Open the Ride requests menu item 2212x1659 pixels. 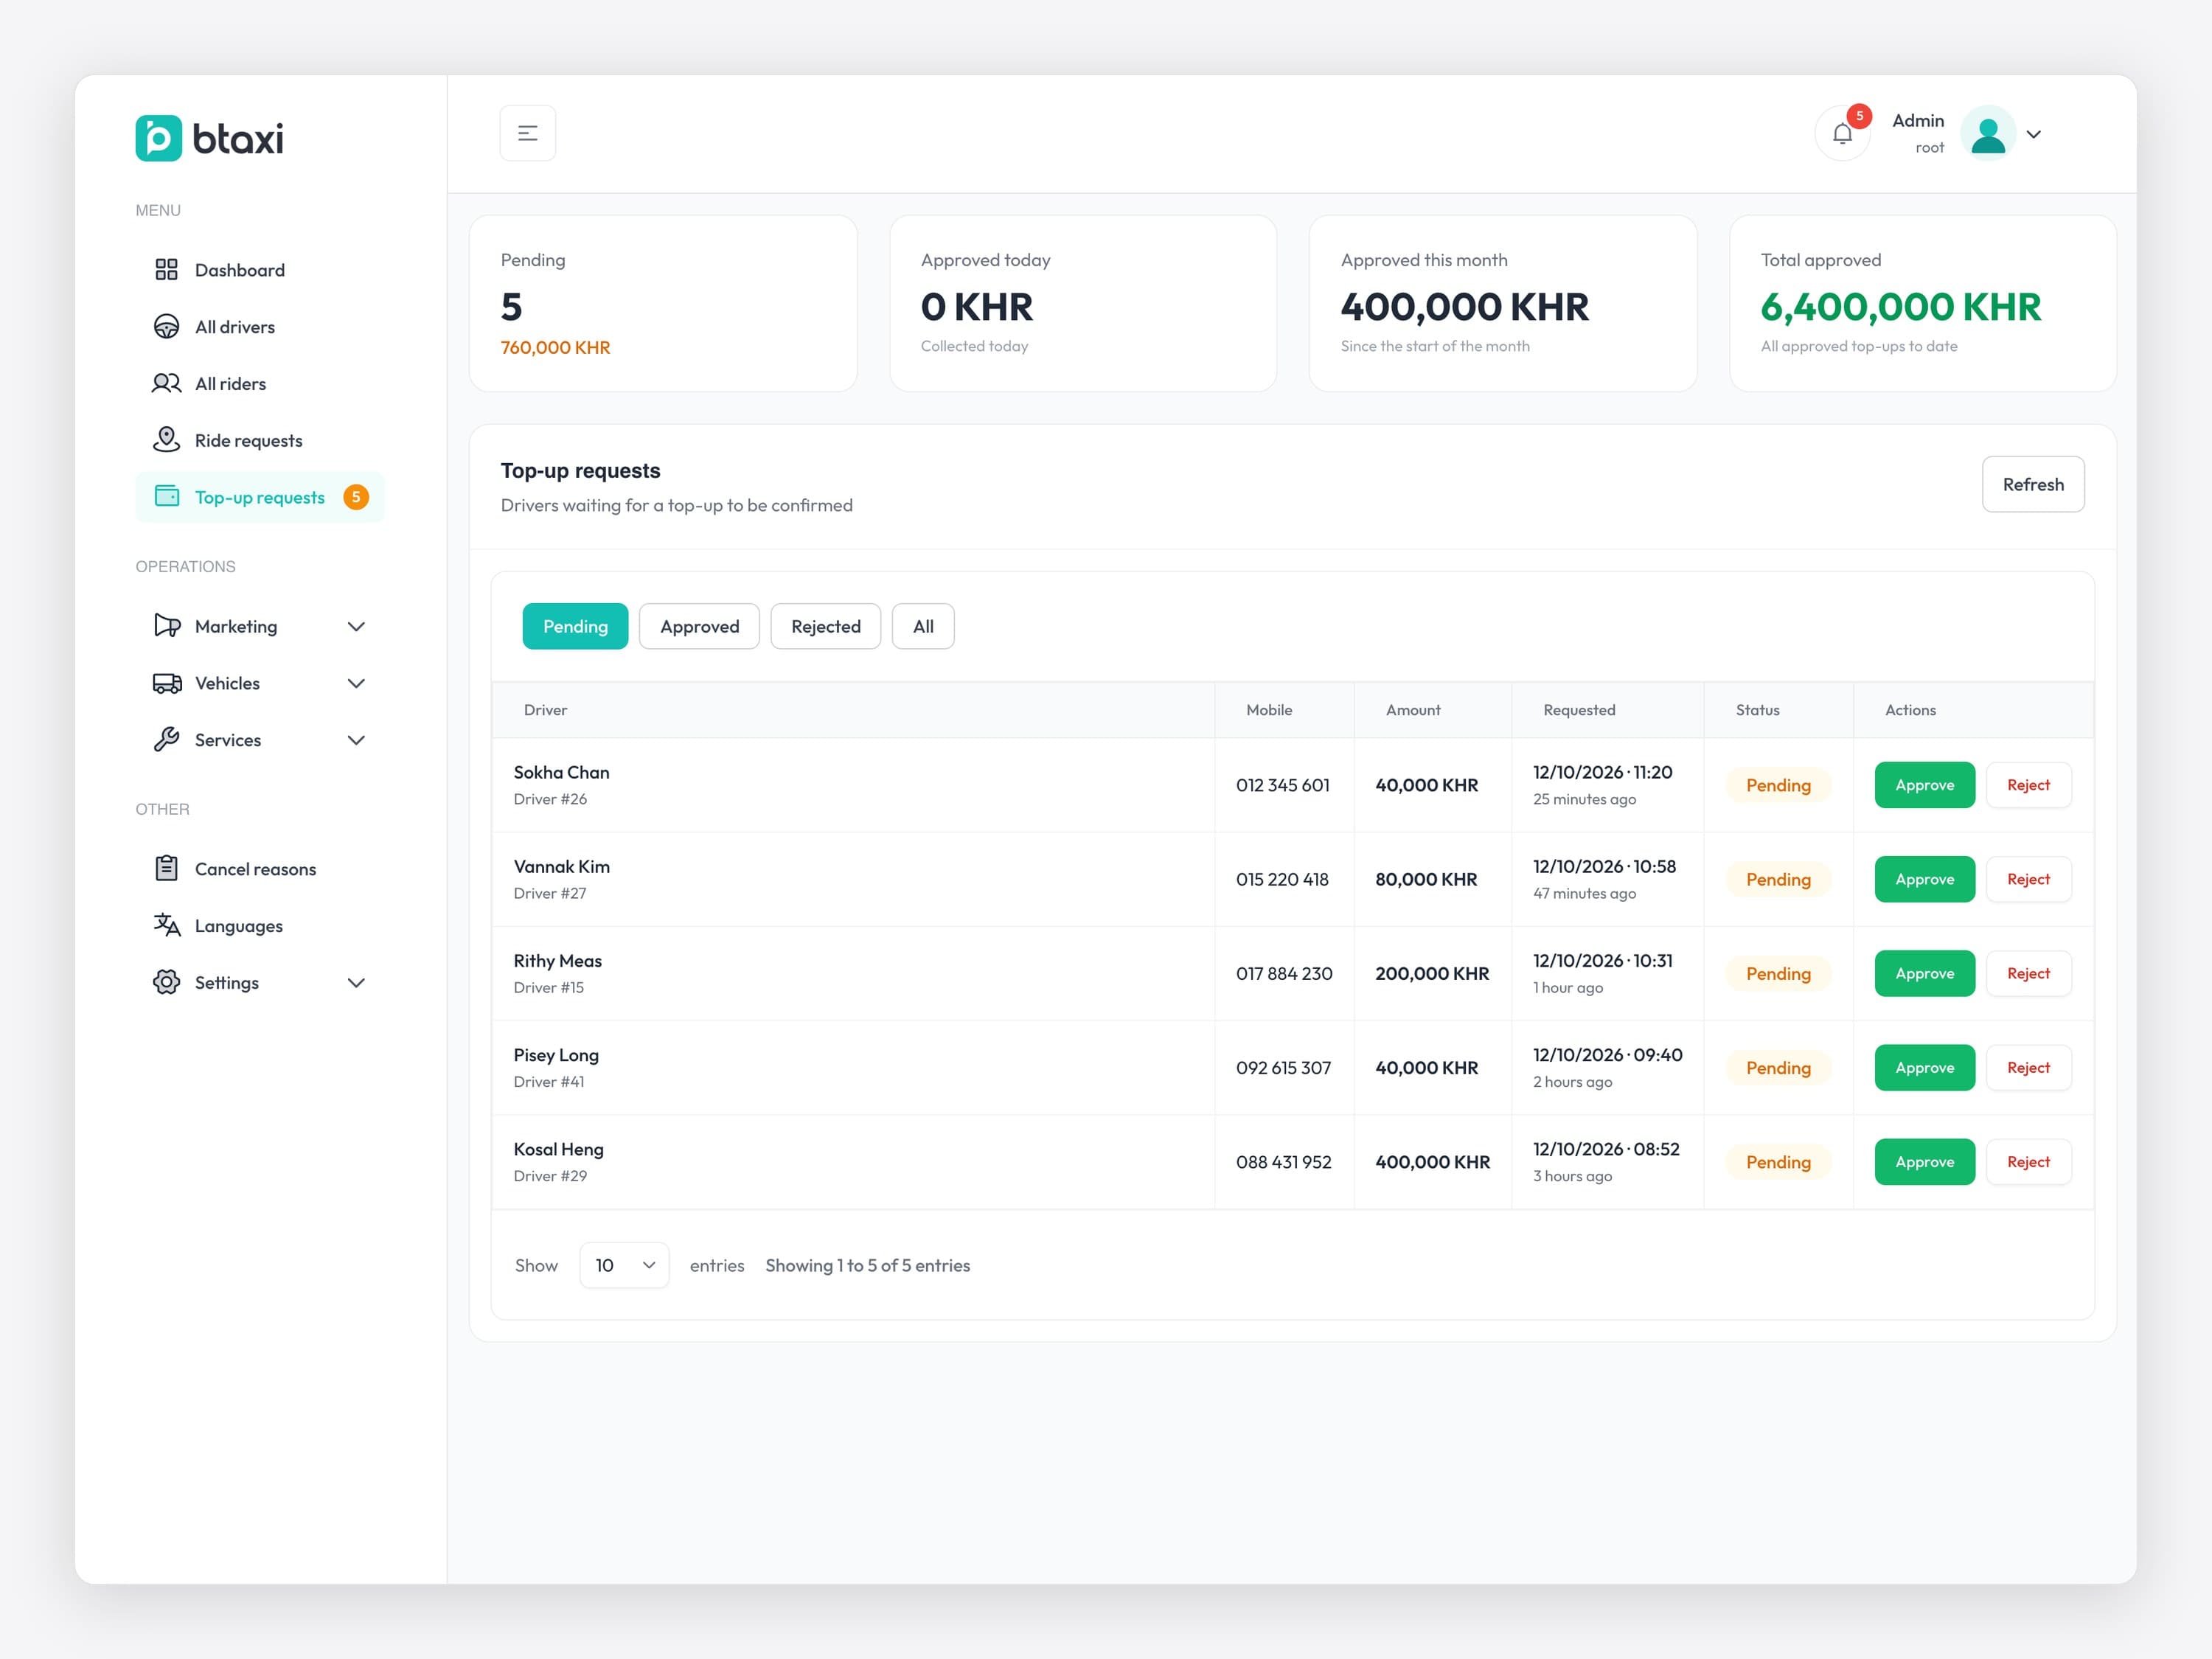coord(260,440)
